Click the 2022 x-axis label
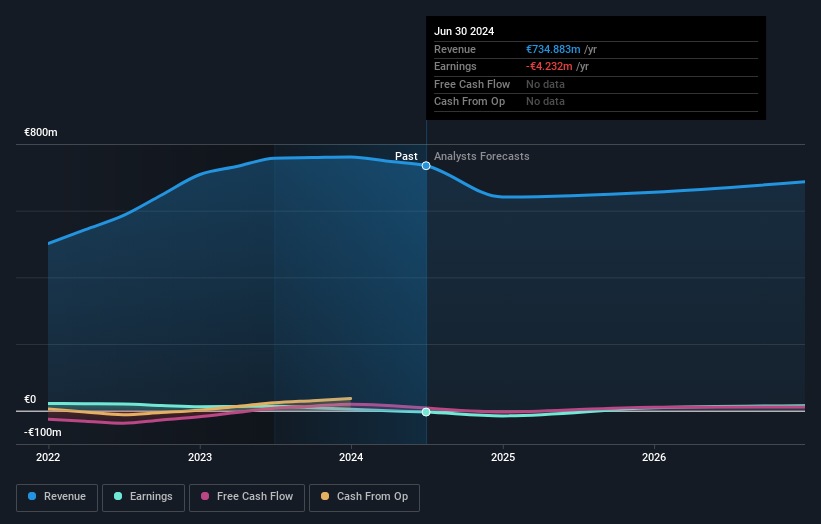Screen dimensions: 821x524 point(48,458)
